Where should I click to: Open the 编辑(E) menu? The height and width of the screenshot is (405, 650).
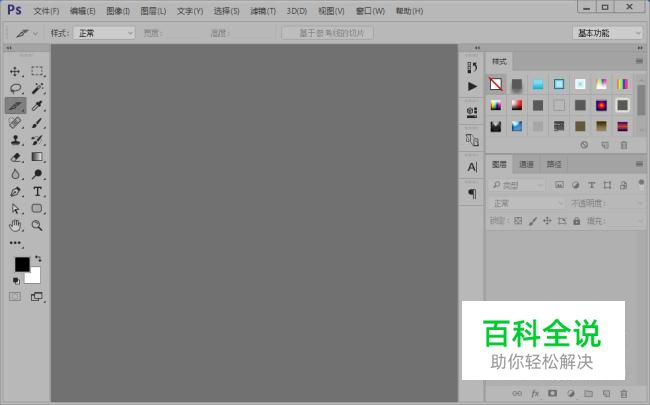pyautogui.click(x=82, y=11)
